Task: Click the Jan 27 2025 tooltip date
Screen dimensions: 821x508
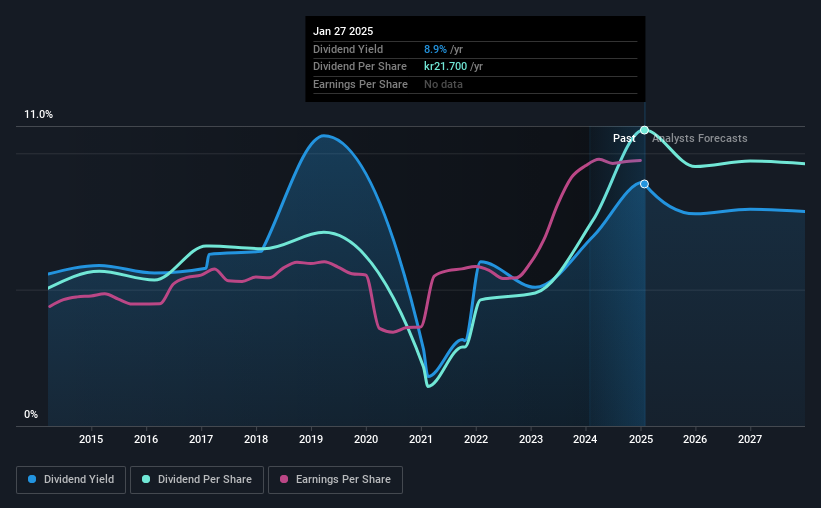Action: click(x=343, y=31)
